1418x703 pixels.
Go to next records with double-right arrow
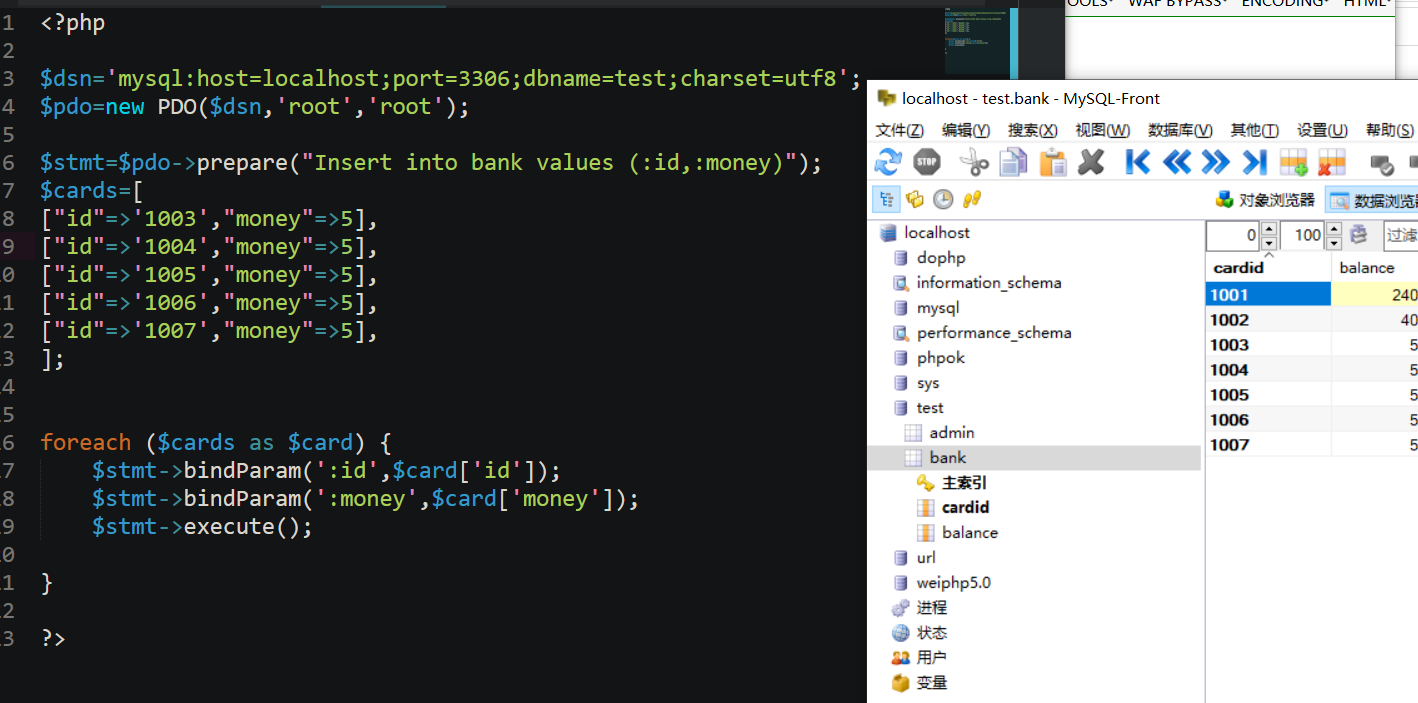1215,162
